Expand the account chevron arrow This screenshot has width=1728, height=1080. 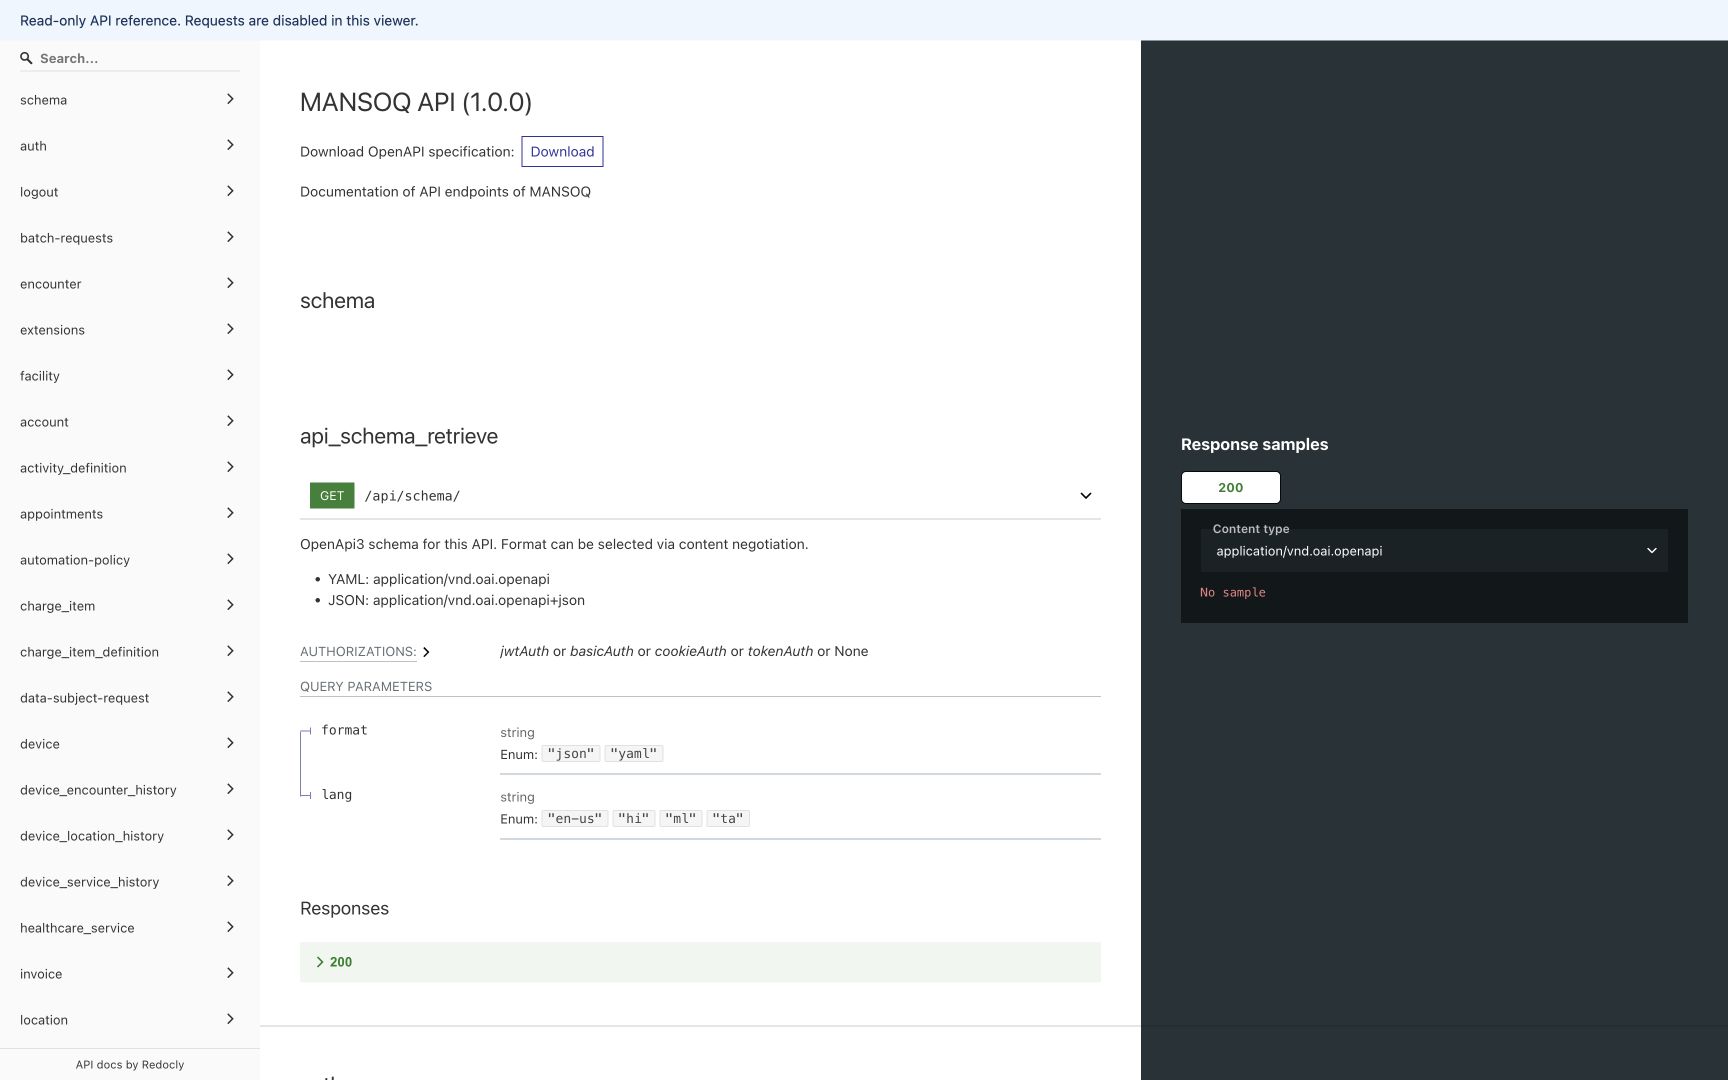click(230, 421)
